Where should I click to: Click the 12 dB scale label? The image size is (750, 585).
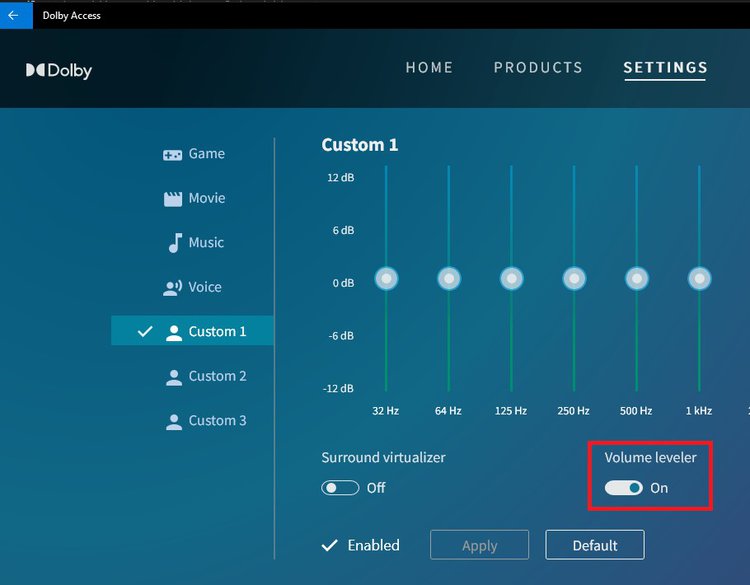tap(341, 178)
